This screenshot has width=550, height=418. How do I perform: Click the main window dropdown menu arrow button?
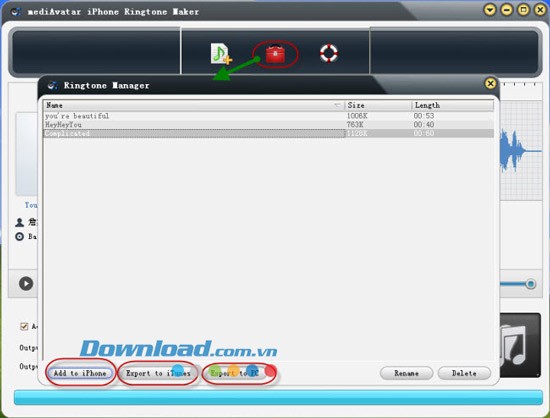490,10
